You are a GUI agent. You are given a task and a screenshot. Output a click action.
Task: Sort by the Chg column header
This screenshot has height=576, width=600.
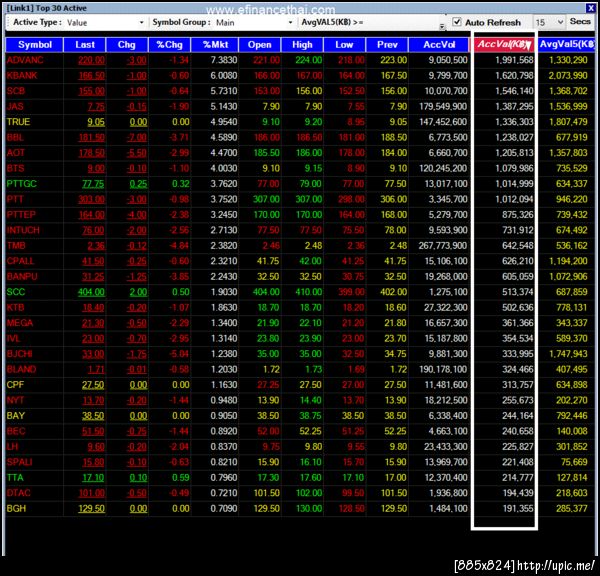point(127,45)
